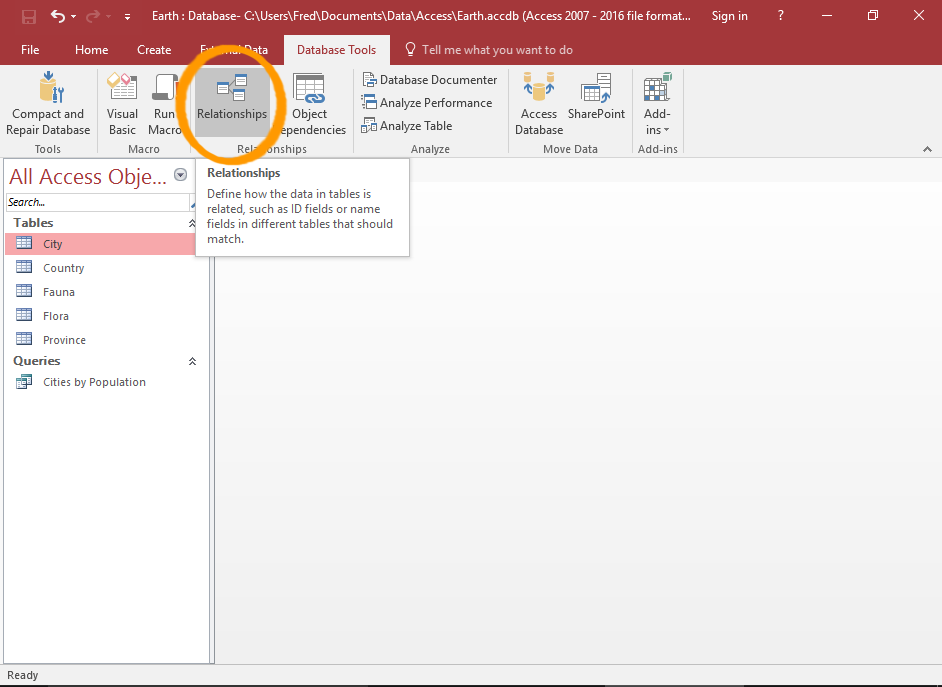The width and height of the screenshot is (942, 687).
Task: Open the Undo history dropdown arrow
Action: point(73,17)
